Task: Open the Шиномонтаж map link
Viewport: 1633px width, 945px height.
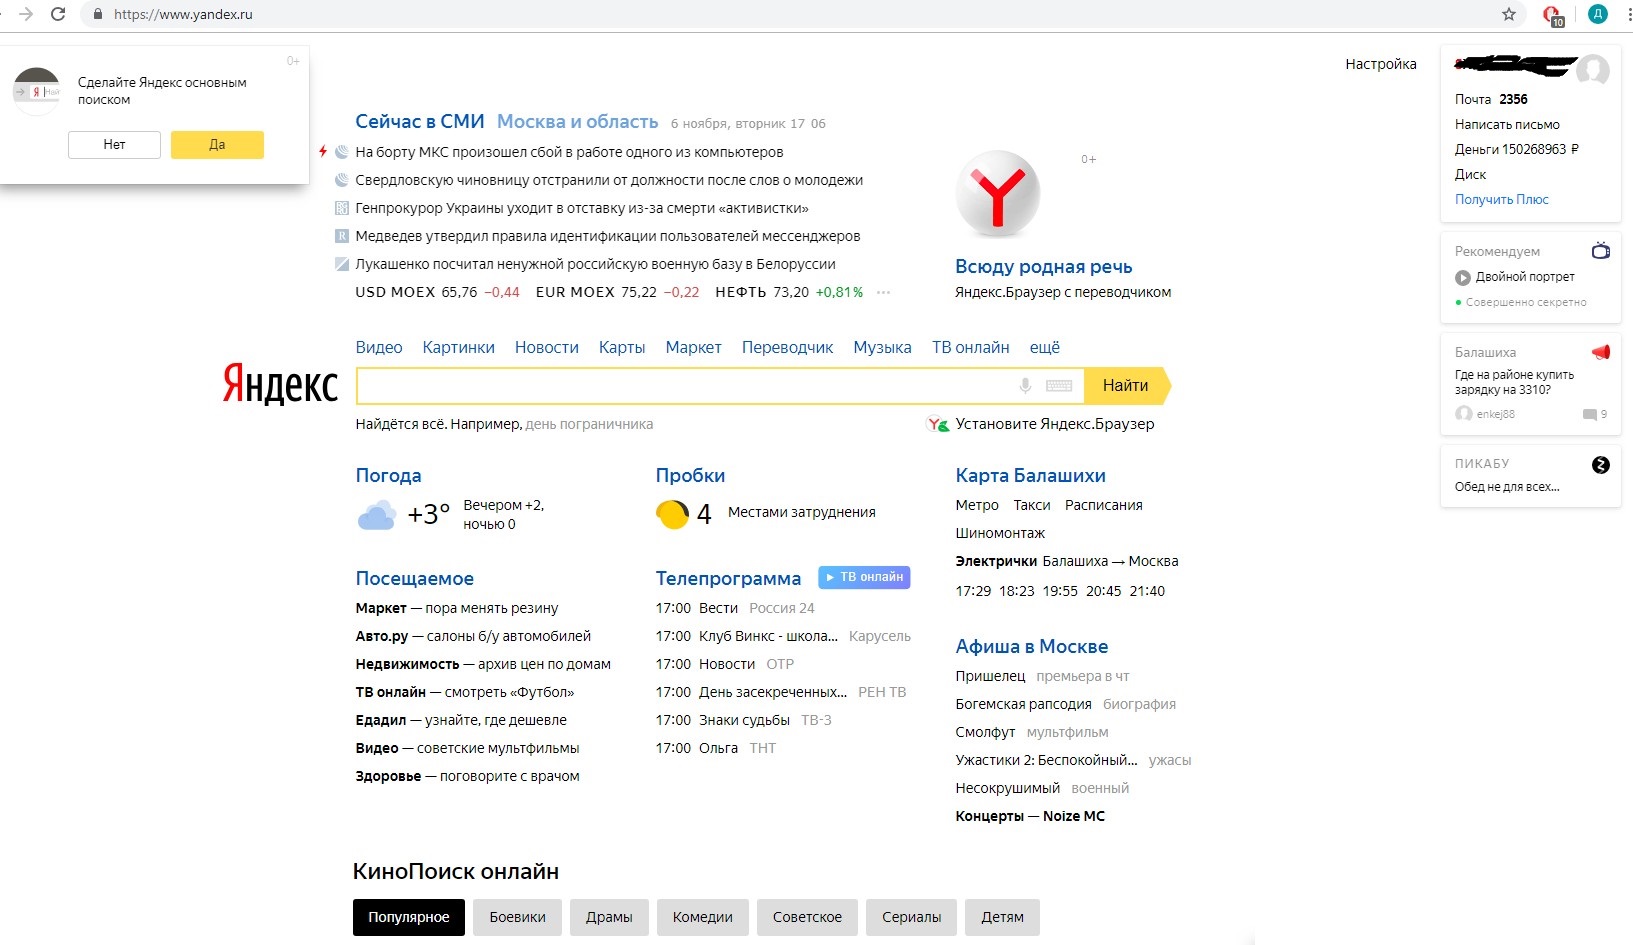Action: [1000, 533]
